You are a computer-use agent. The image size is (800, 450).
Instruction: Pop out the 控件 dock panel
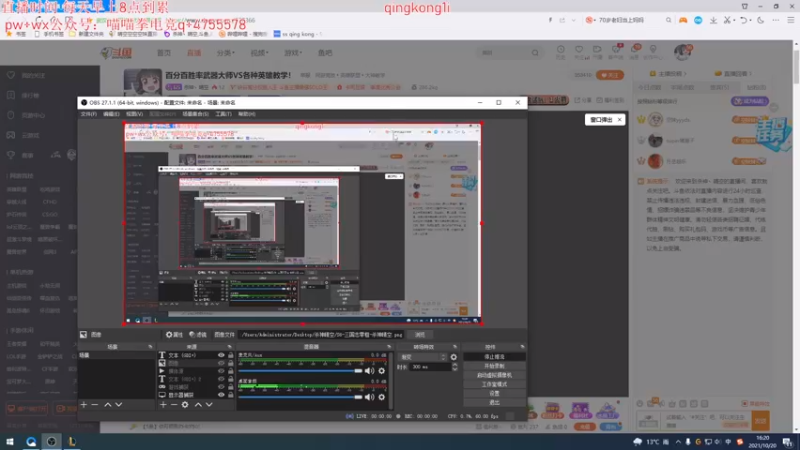pos(522,346)
